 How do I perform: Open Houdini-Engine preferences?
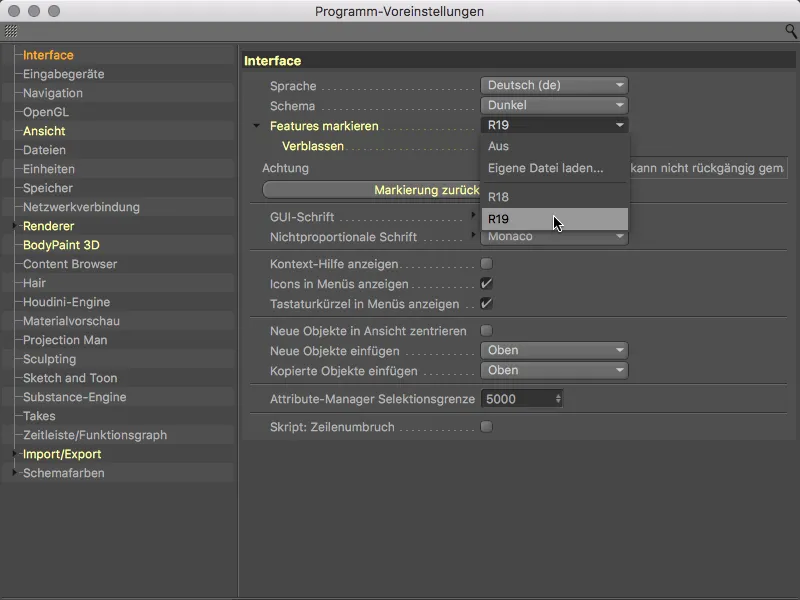[66, 302]
